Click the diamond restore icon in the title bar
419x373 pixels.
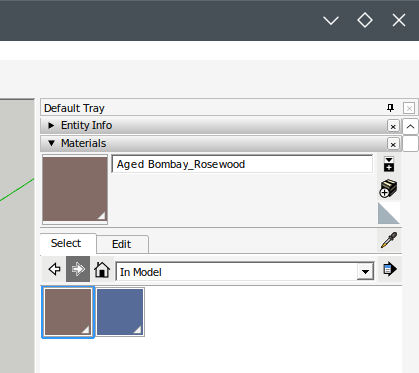point(365,20)
